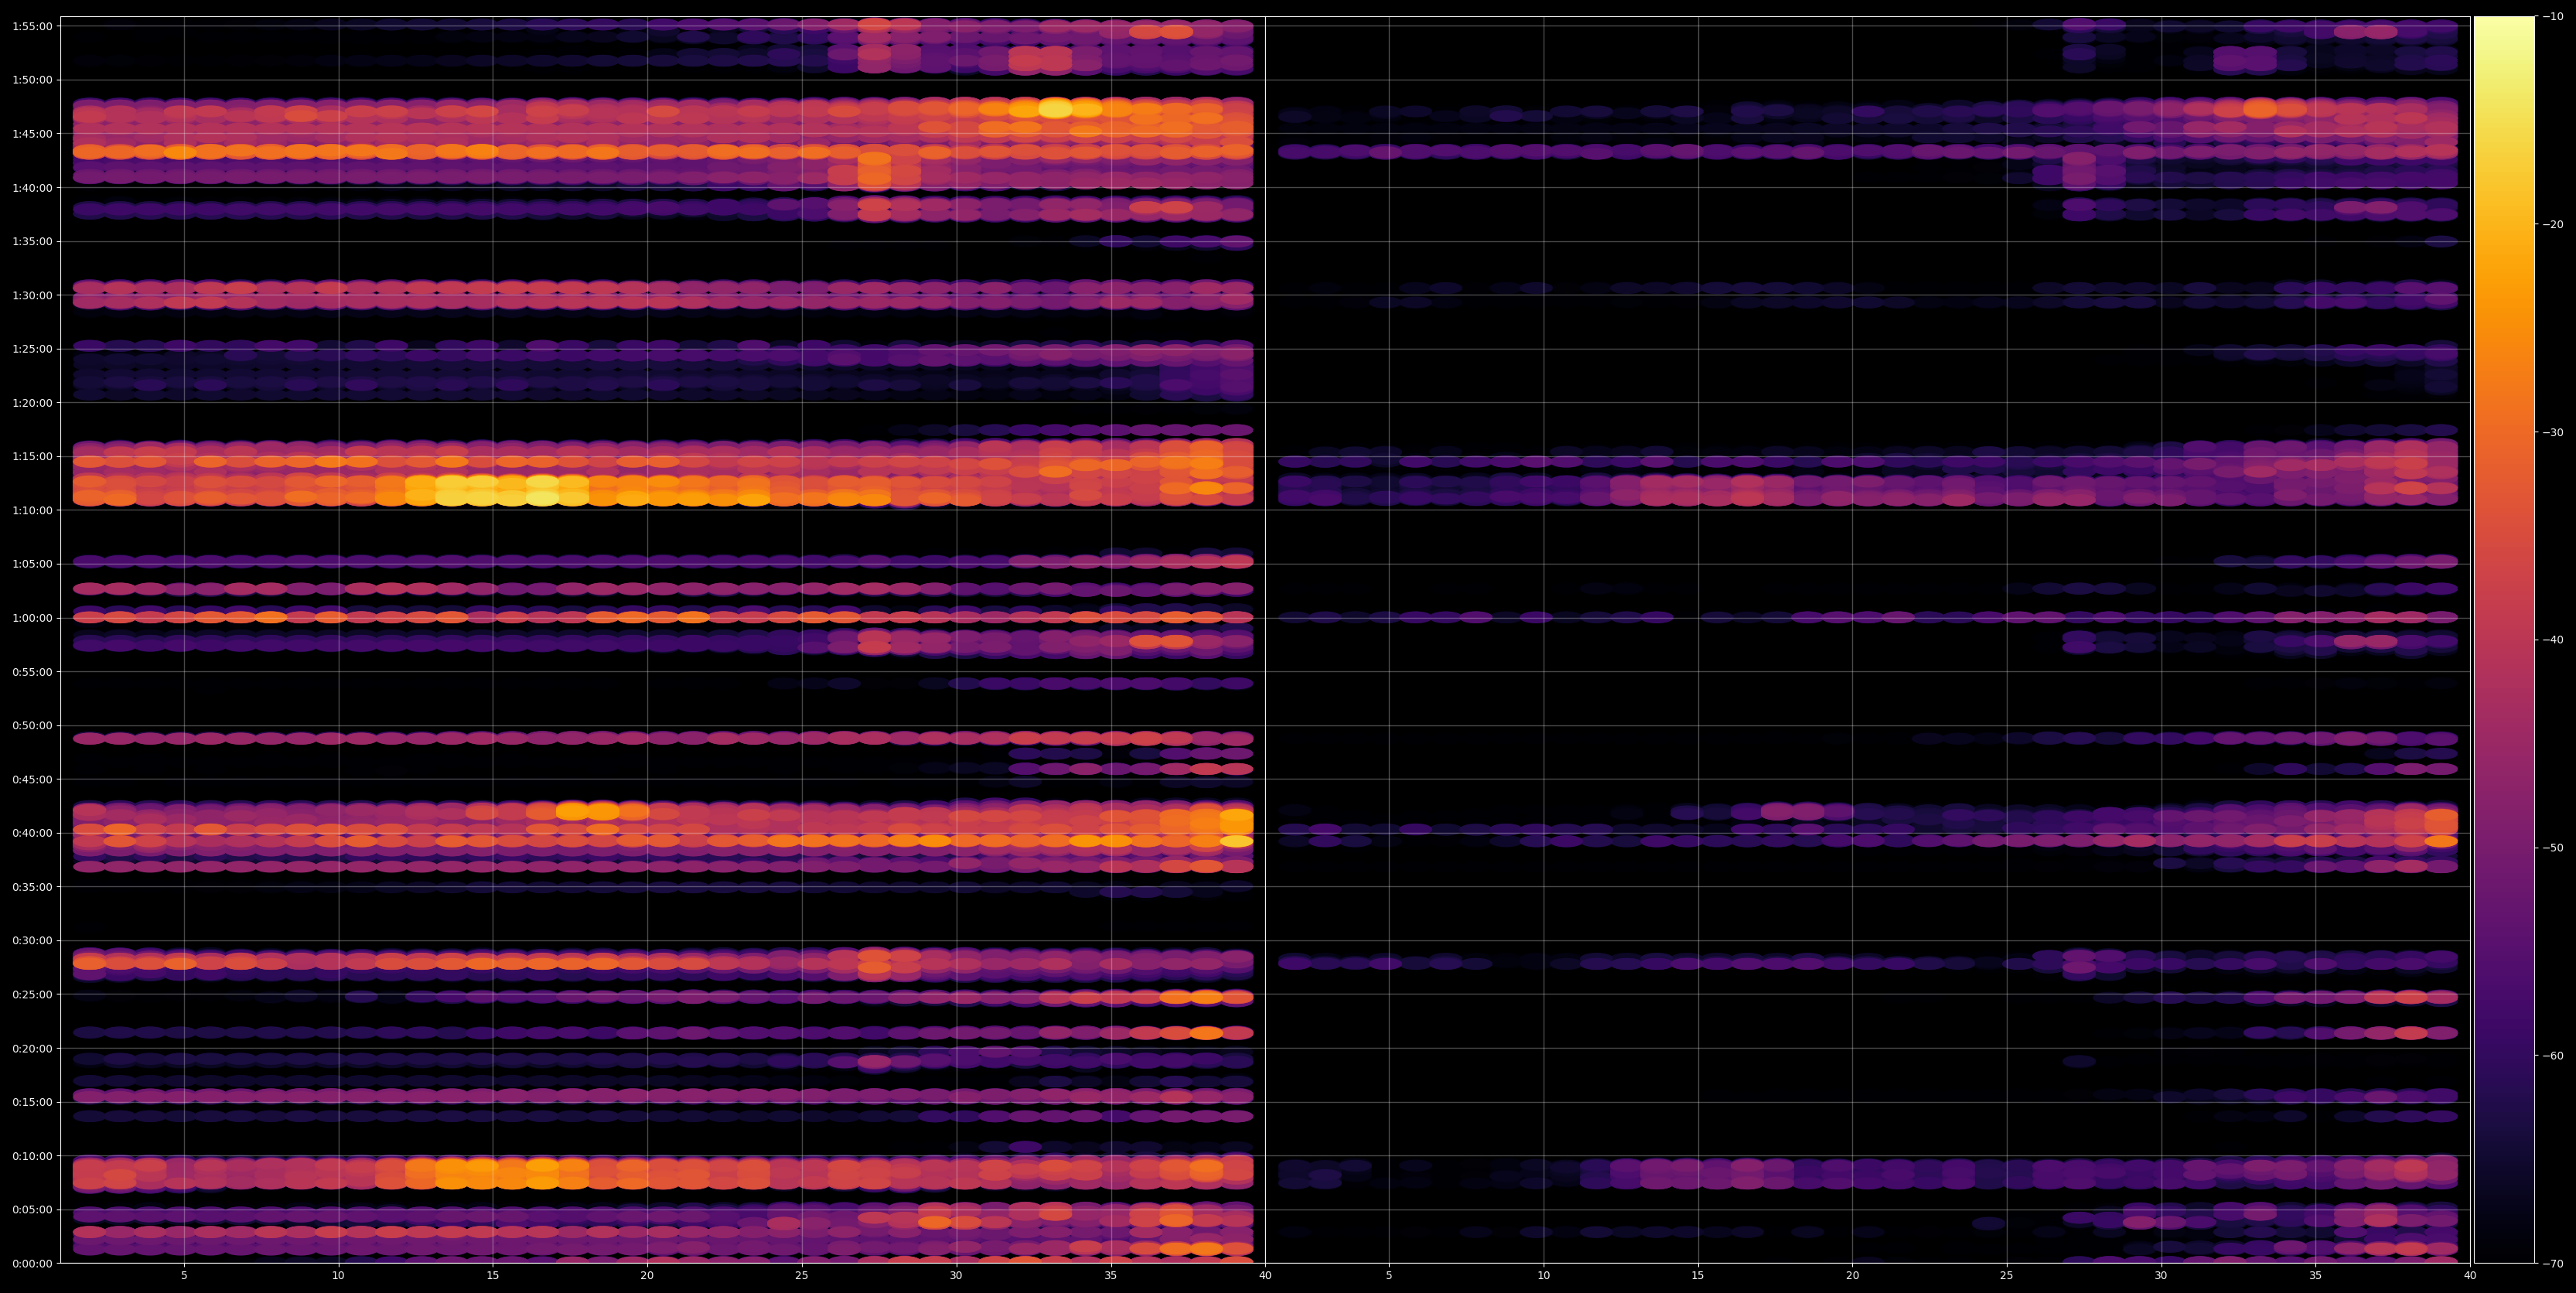Click x-axis label 40 beside the colorbar

coord(2470,1276)
